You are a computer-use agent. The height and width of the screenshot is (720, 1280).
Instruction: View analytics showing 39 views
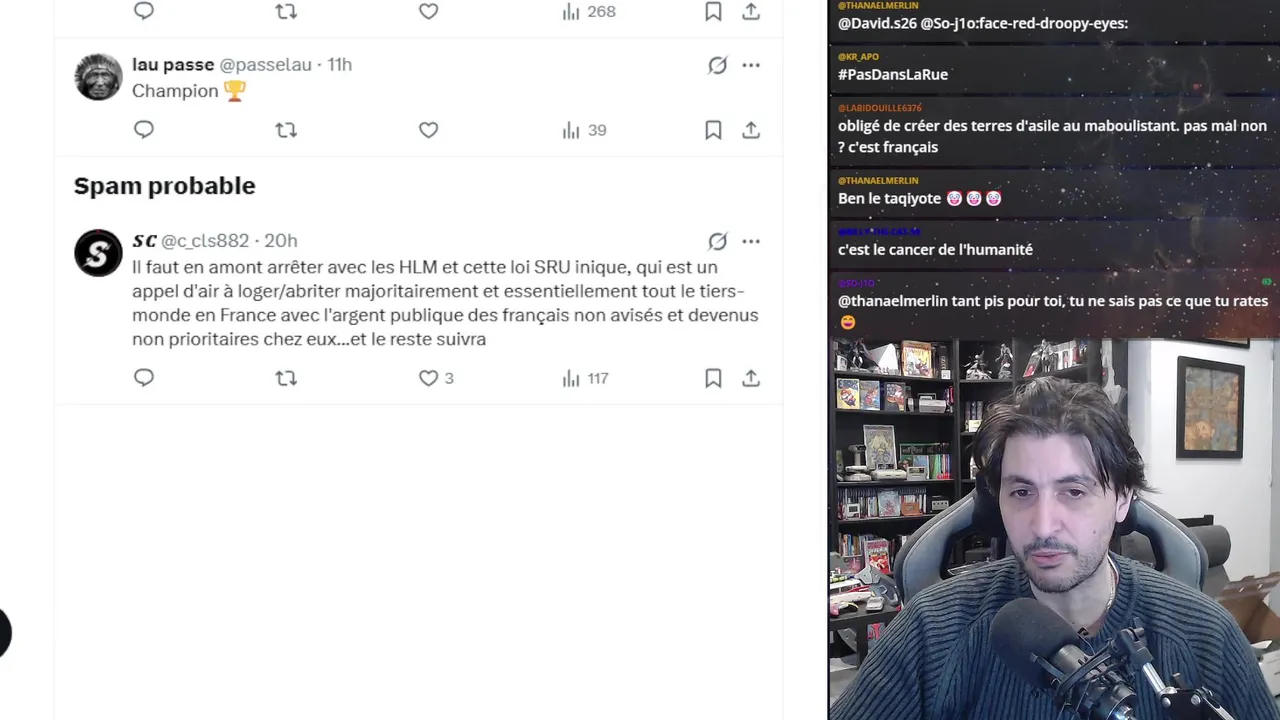(x=584, y=130)
